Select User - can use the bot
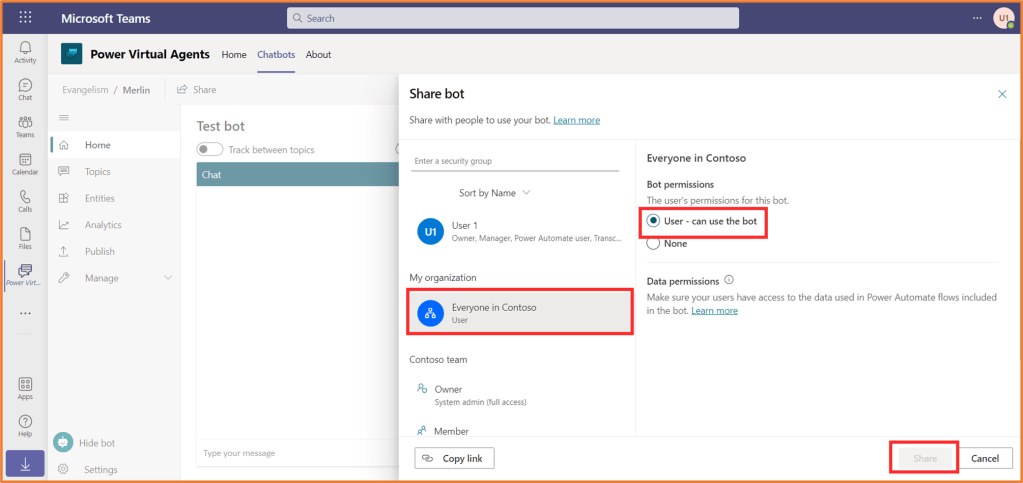1023x483 pixels. 654,221
